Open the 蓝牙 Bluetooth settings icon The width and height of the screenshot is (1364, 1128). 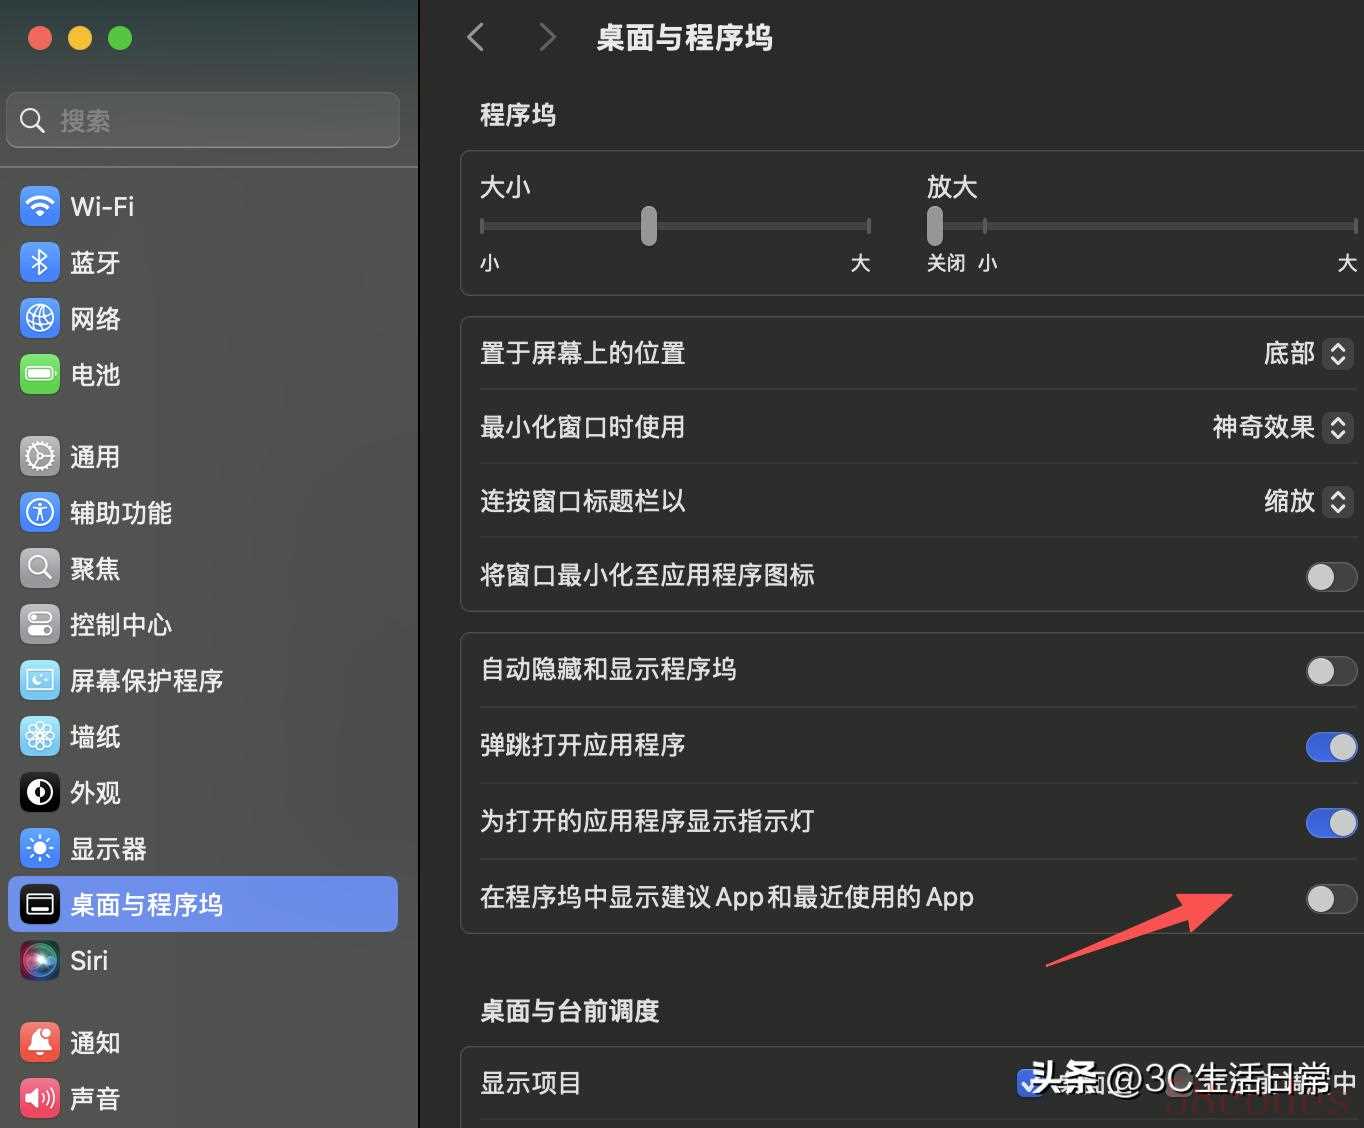[x=40, y=263]
